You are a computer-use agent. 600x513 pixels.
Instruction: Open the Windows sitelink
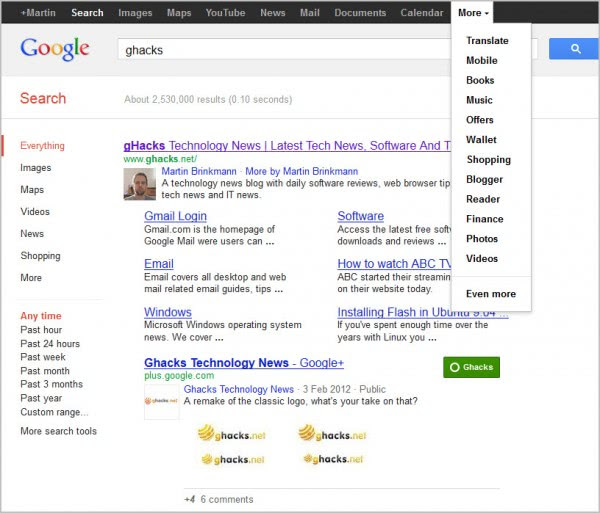coord(168,312)
